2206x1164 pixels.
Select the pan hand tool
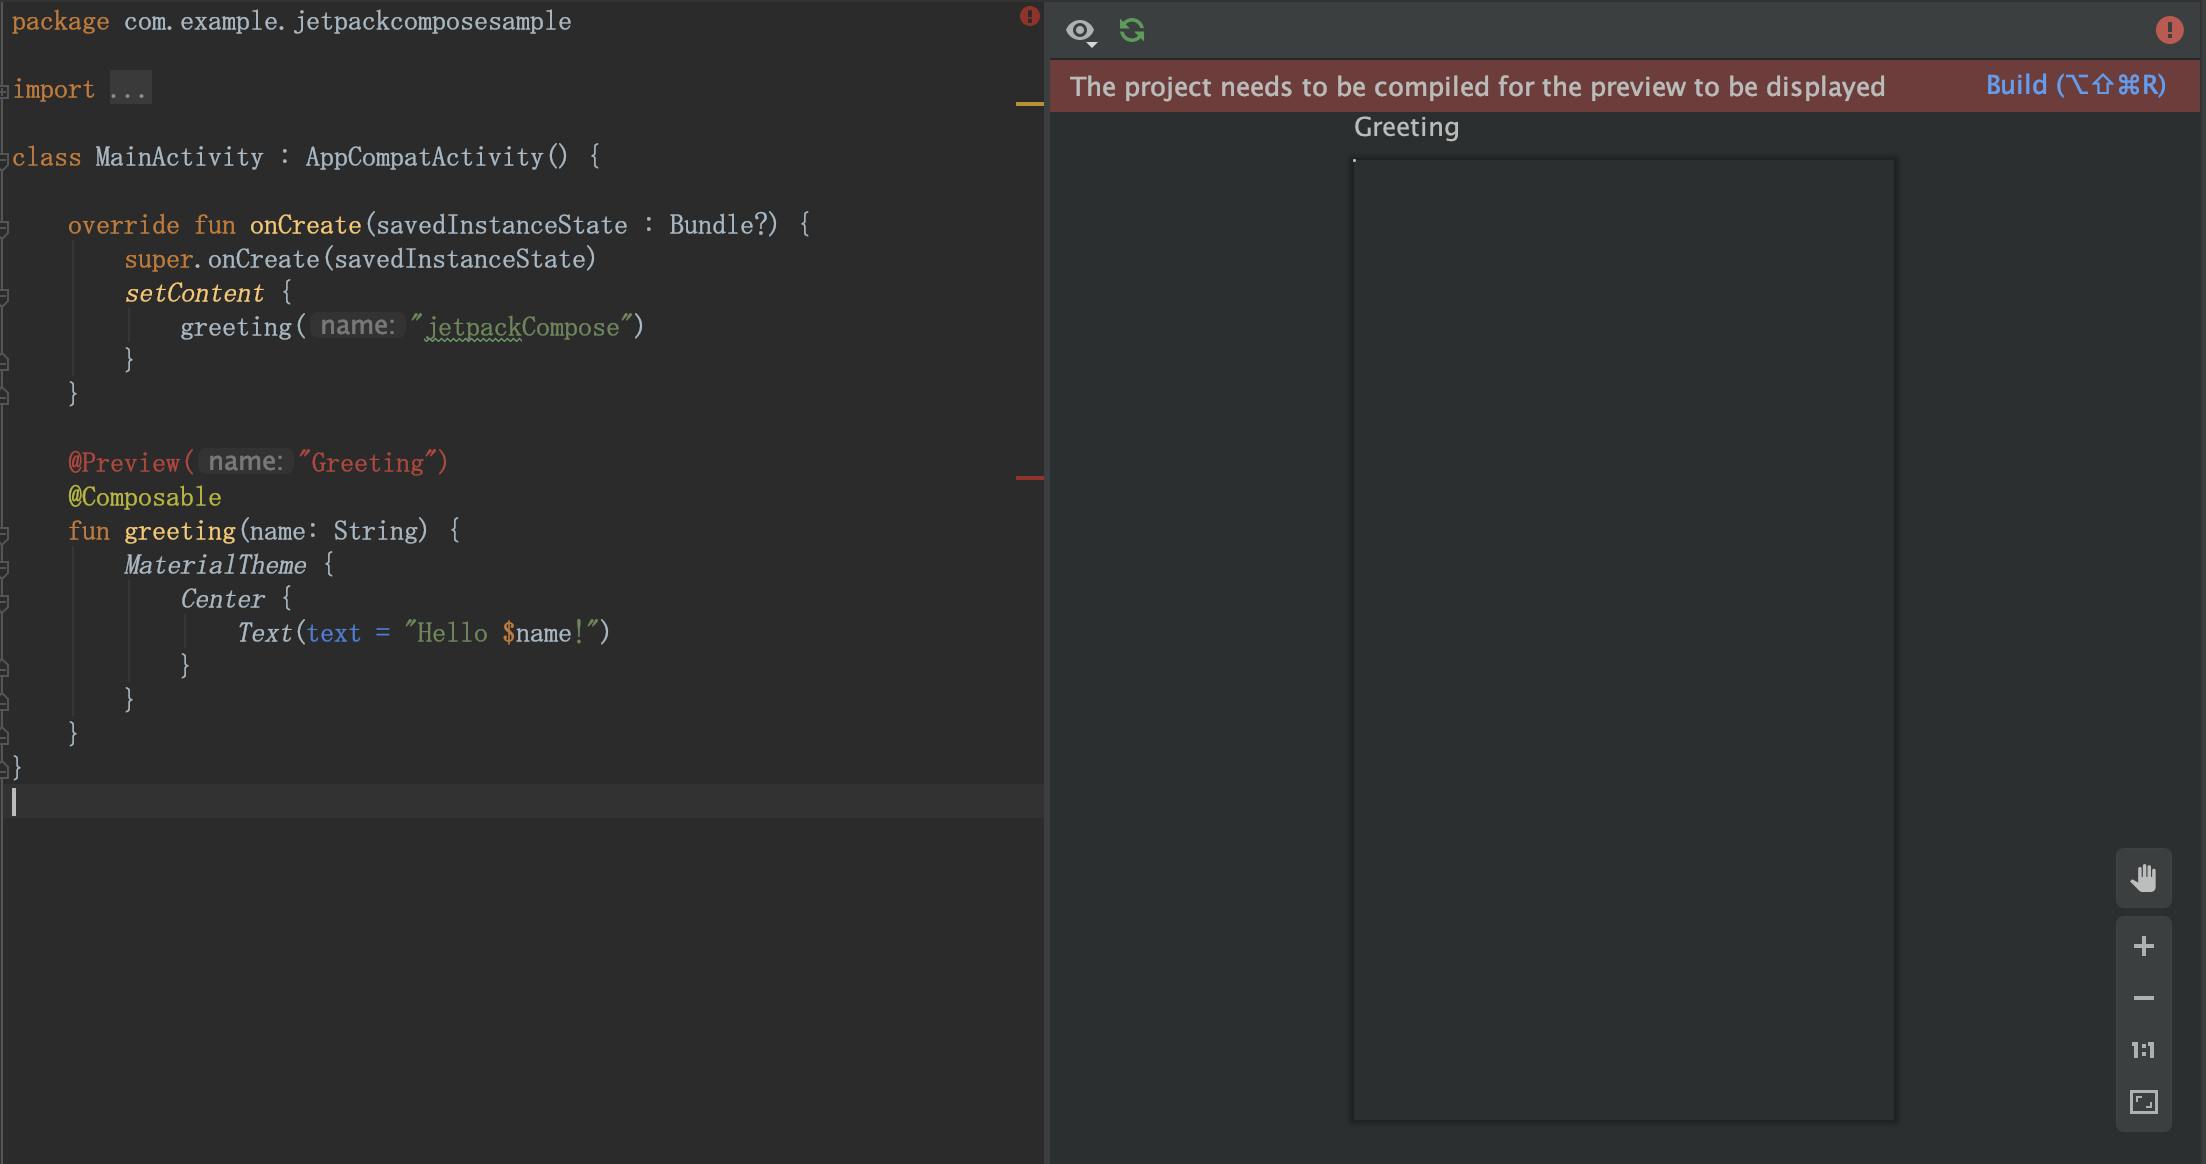point(2143,879)
